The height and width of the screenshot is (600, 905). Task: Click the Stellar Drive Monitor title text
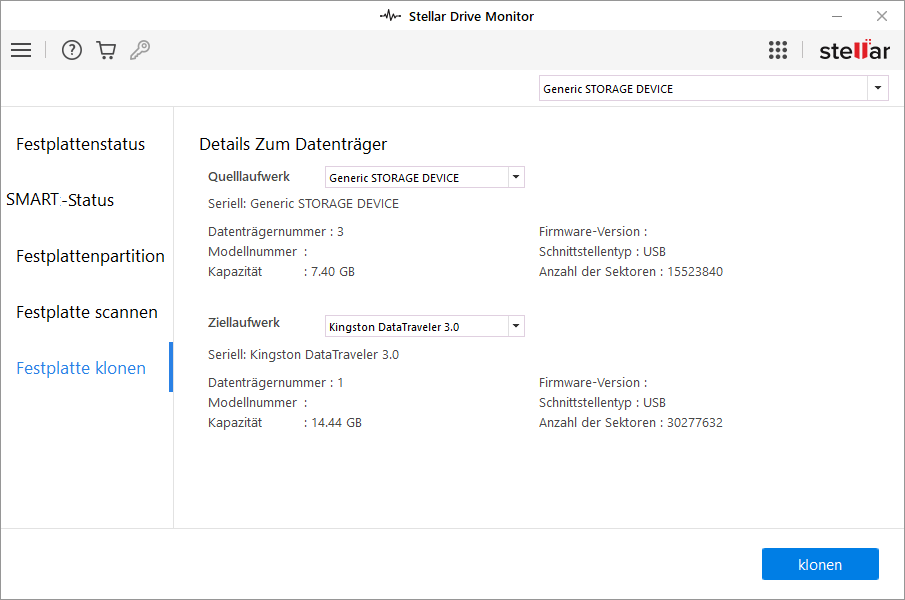click(471, 16)
